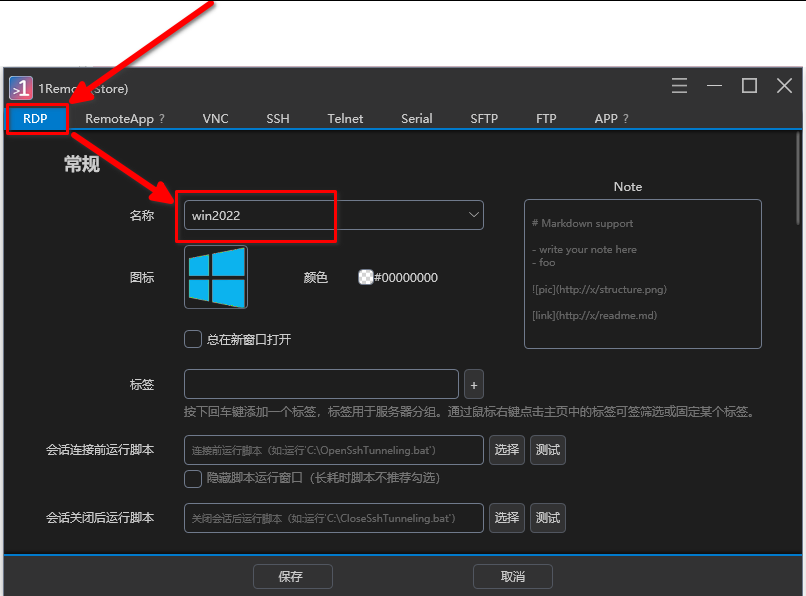Expand the 名称 dropdown arrow

[473, 215]
